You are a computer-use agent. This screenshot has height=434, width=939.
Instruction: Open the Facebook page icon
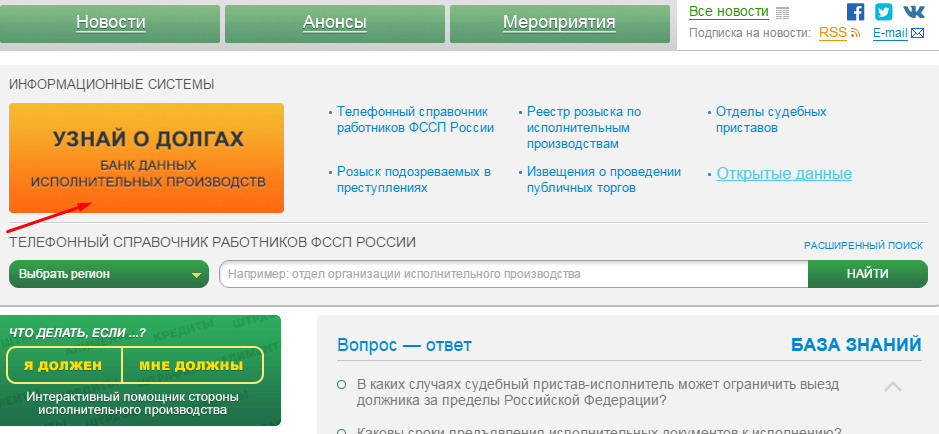click(x=855, y=12)
